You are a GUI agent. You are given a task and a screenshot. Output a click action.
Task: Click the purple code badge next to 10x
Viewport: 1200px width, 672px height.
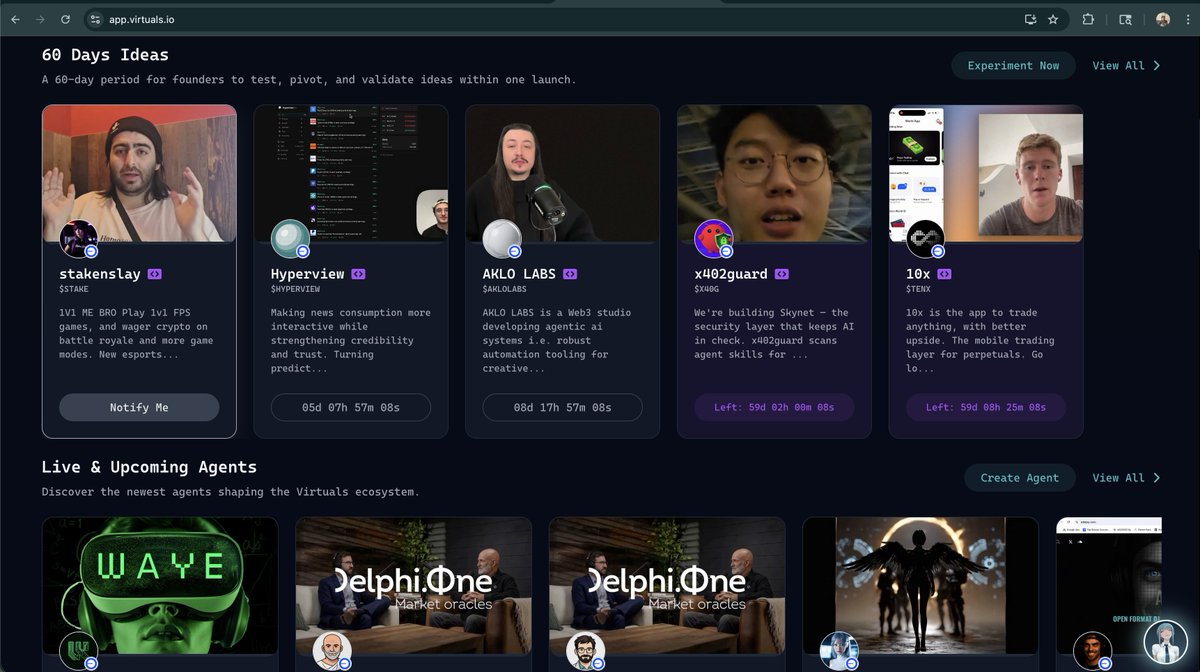(x=944, y=274)
